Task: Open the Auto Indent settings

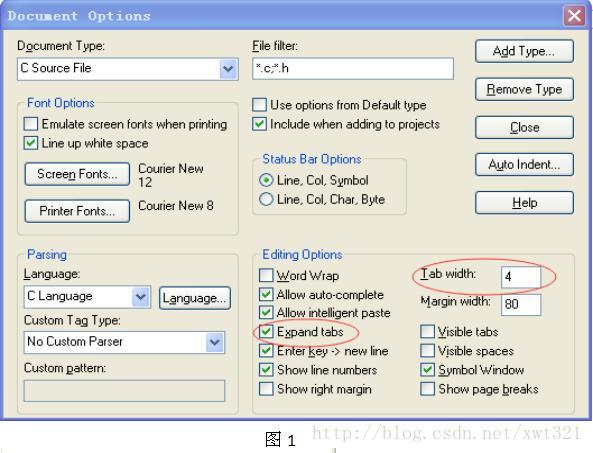Action: [524, 164]
